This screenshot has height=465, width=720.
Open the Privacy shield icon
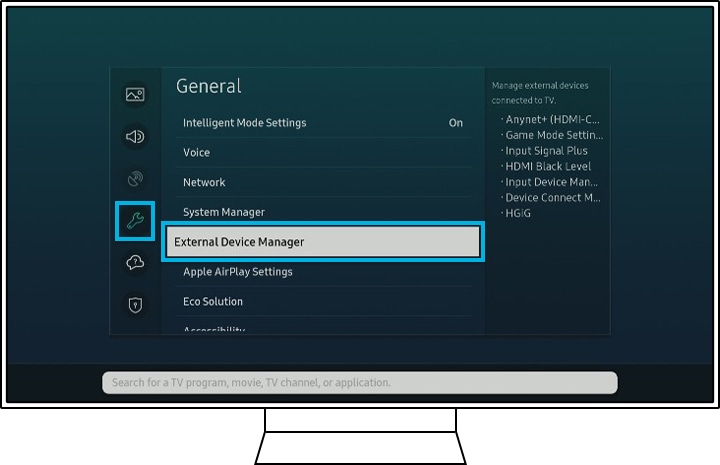135,305
